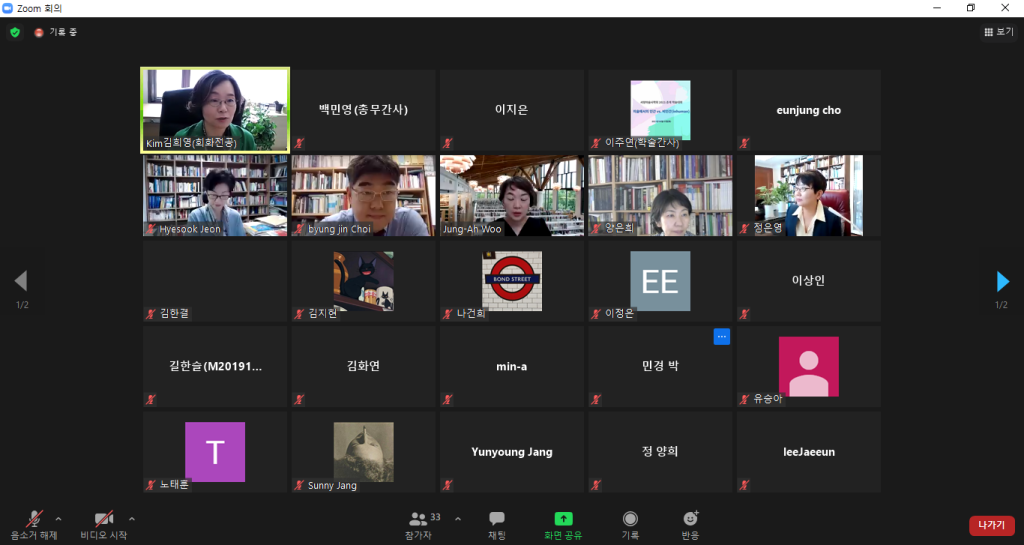This screenshot has width=1024, height=545.
Task: Click the leave meeting (나가기) button
Action: (991, 525)
